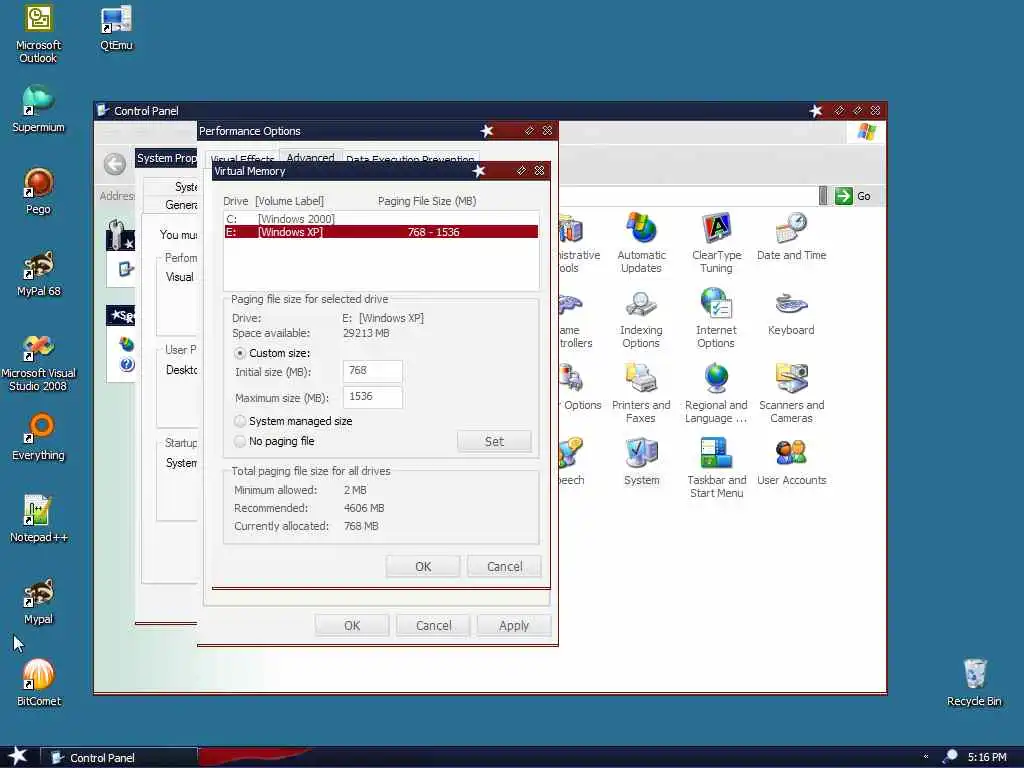Image resolution: width=1024 pixels, height=768 pixels.
Task: Click the system tray clock showing 5:16 PM
Action: 987,758
